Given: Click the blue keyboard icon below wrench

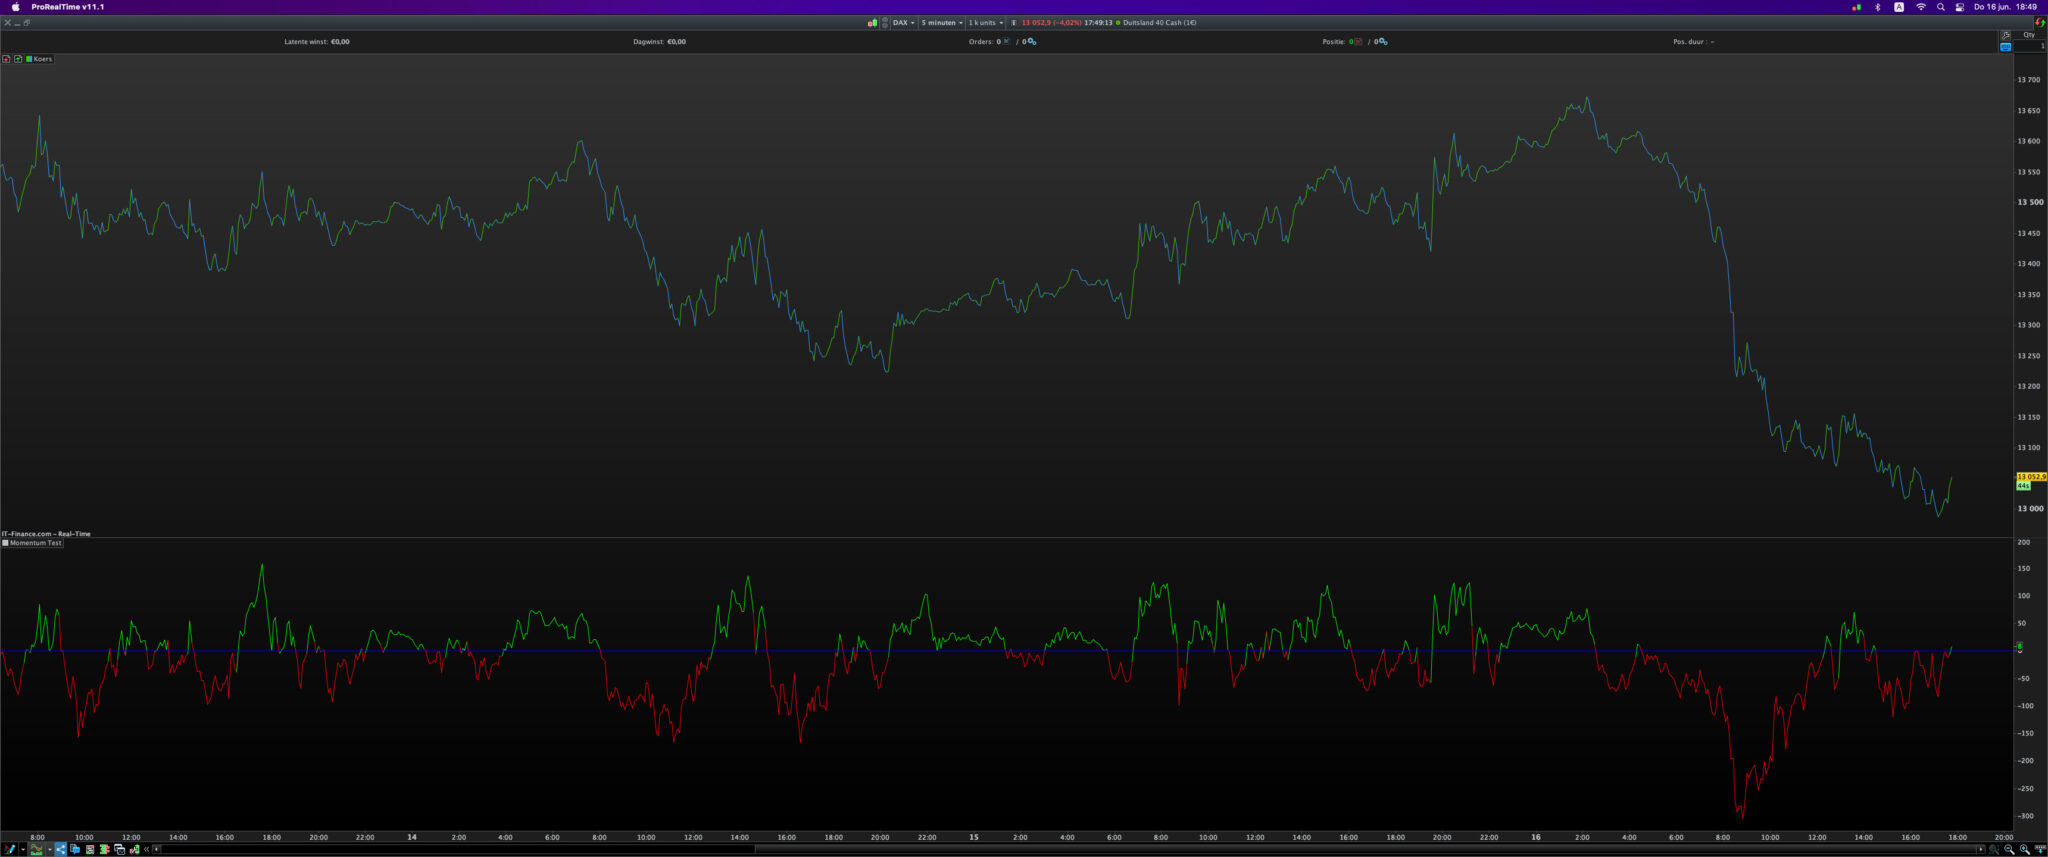Looking at the screenshot, I should pos(2005,47).
